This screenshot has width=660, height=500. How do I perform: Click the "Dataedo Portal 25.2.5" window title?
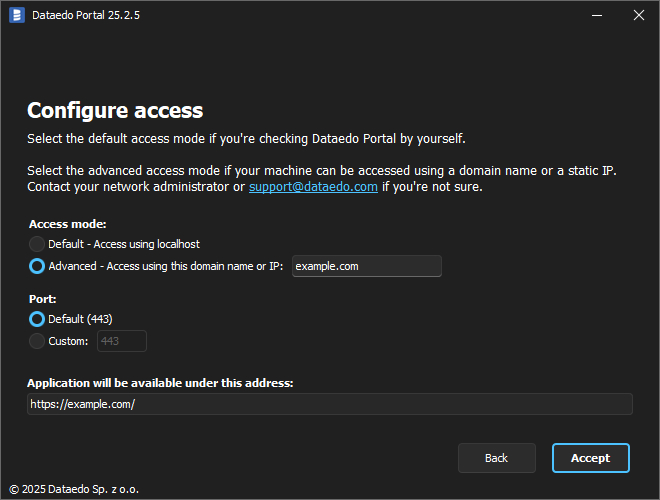(86, 15)
